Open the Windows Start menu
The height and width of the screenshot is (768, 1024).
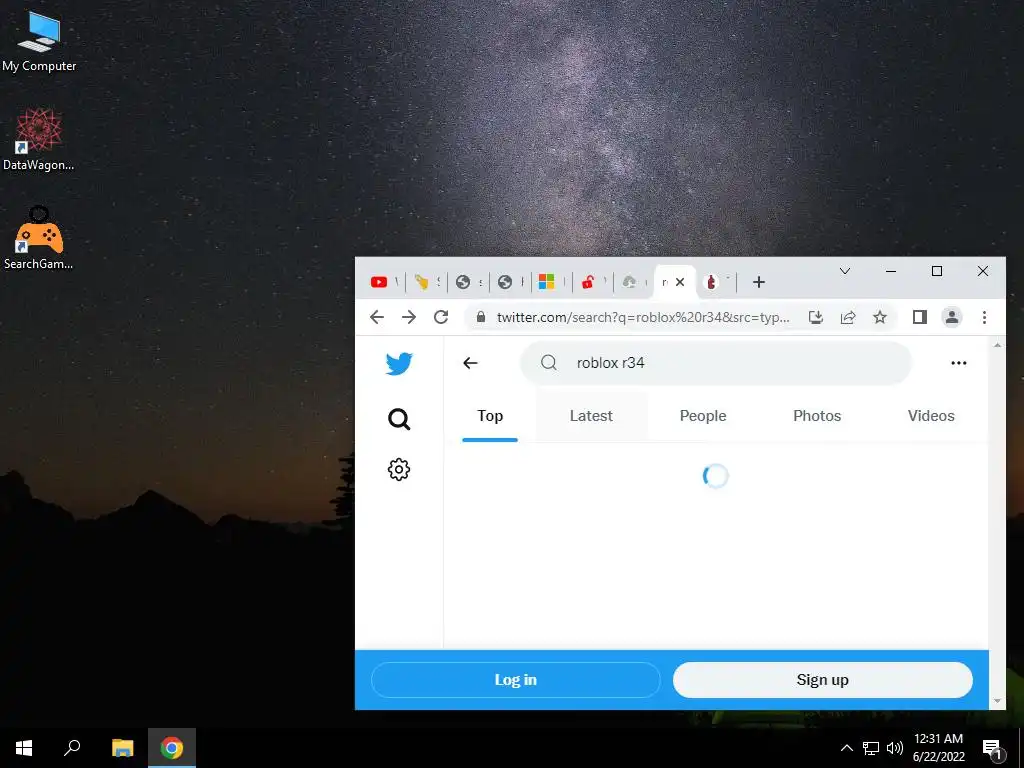coord(24,748)
